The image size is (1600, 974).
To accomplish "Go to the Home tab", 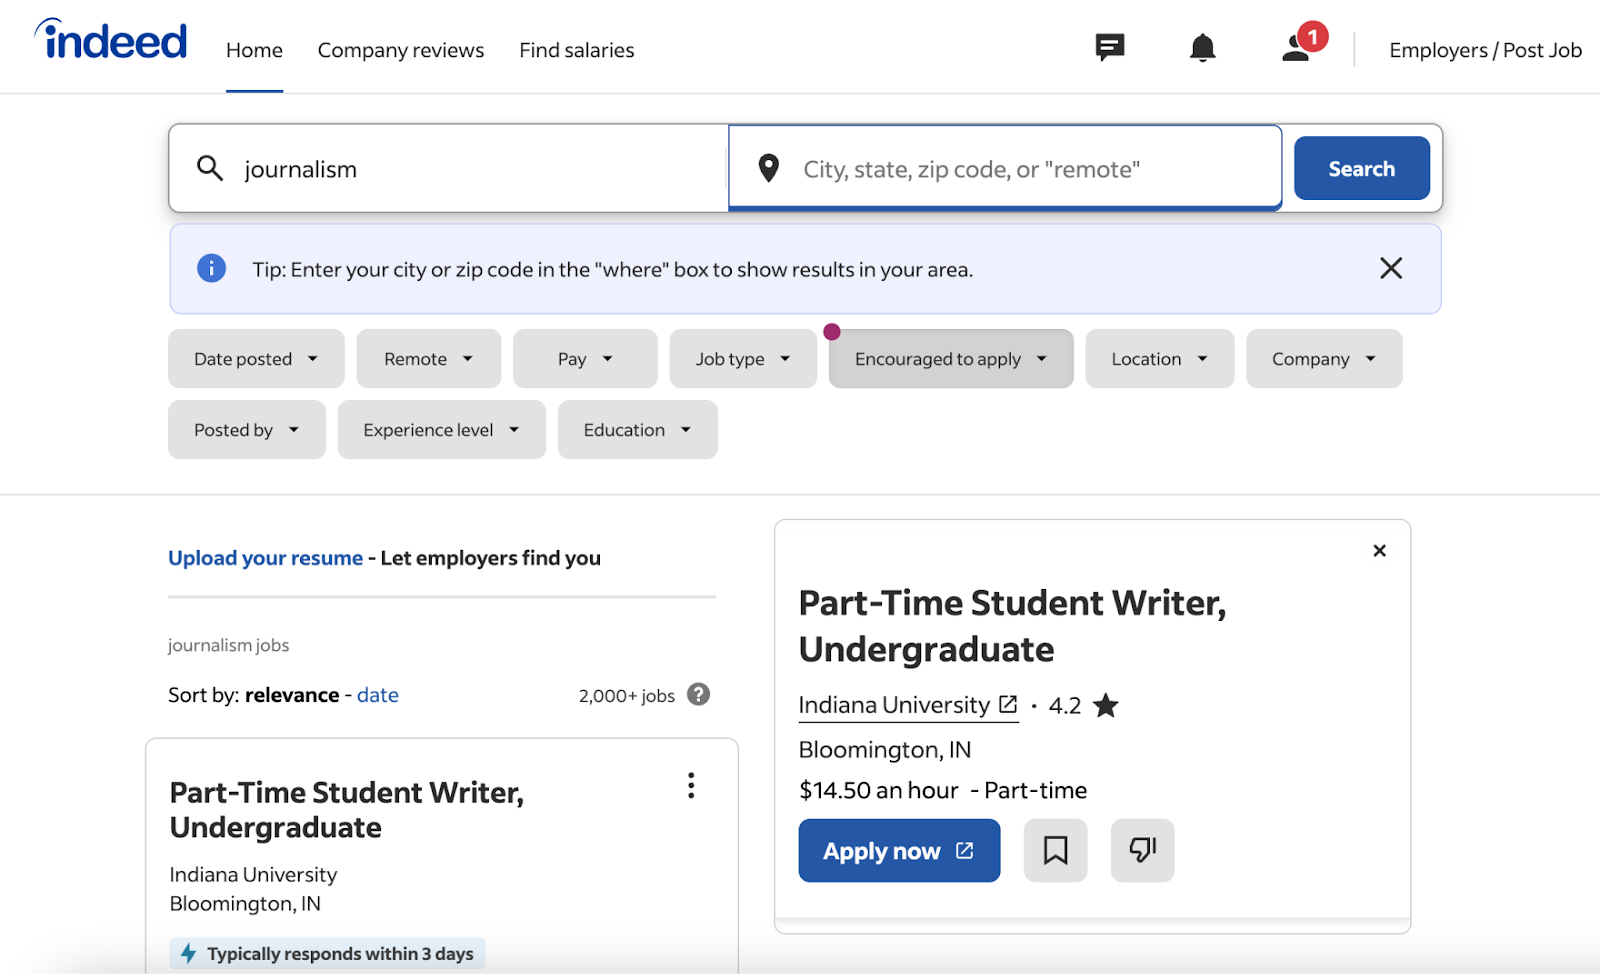I will tap(254, 50).
